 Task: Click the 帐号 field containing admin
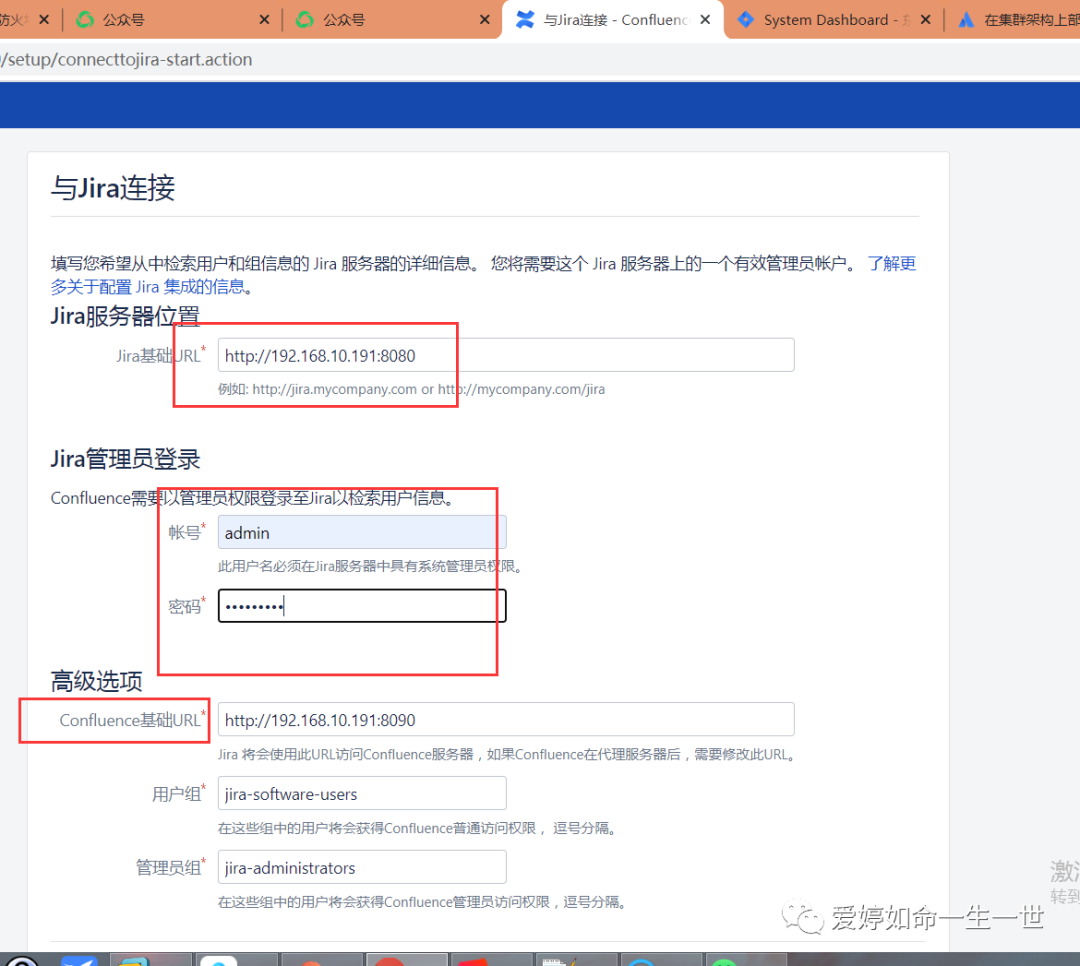point(362,533)
